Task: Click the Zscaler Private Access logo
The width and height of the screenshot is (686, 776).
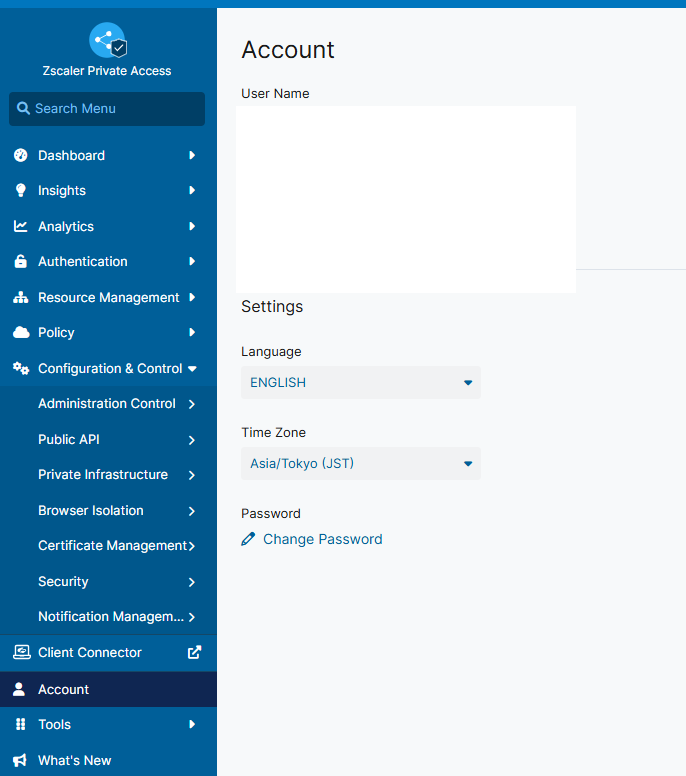Action: 108,40
